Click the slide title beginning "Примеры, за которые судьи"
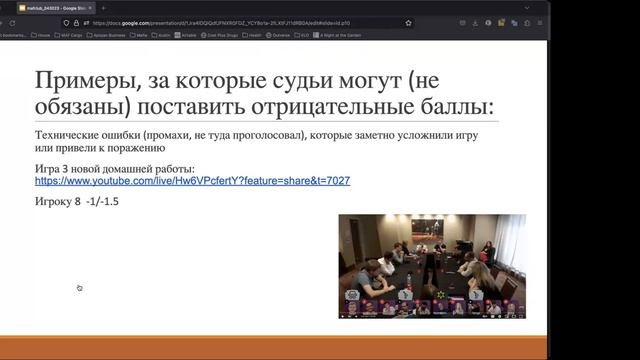640x360 pixels. (264, 93)
